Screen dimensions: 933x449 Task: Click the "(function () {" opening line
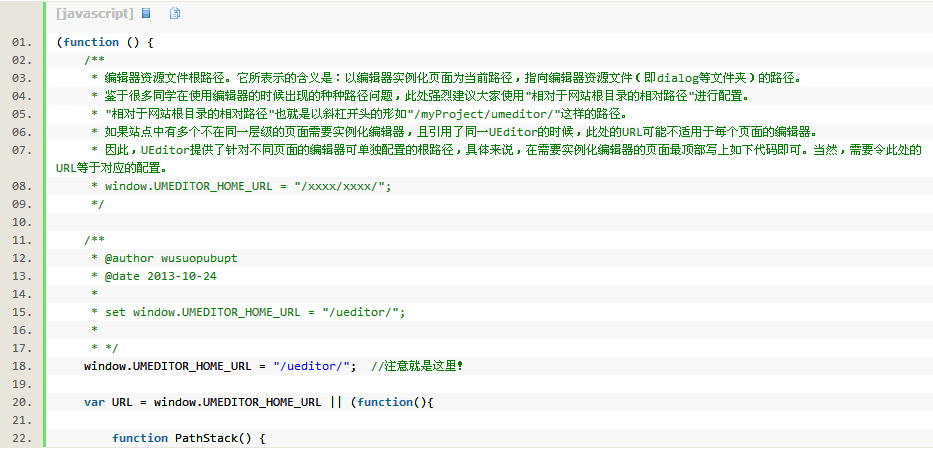[x=105, y=43]
